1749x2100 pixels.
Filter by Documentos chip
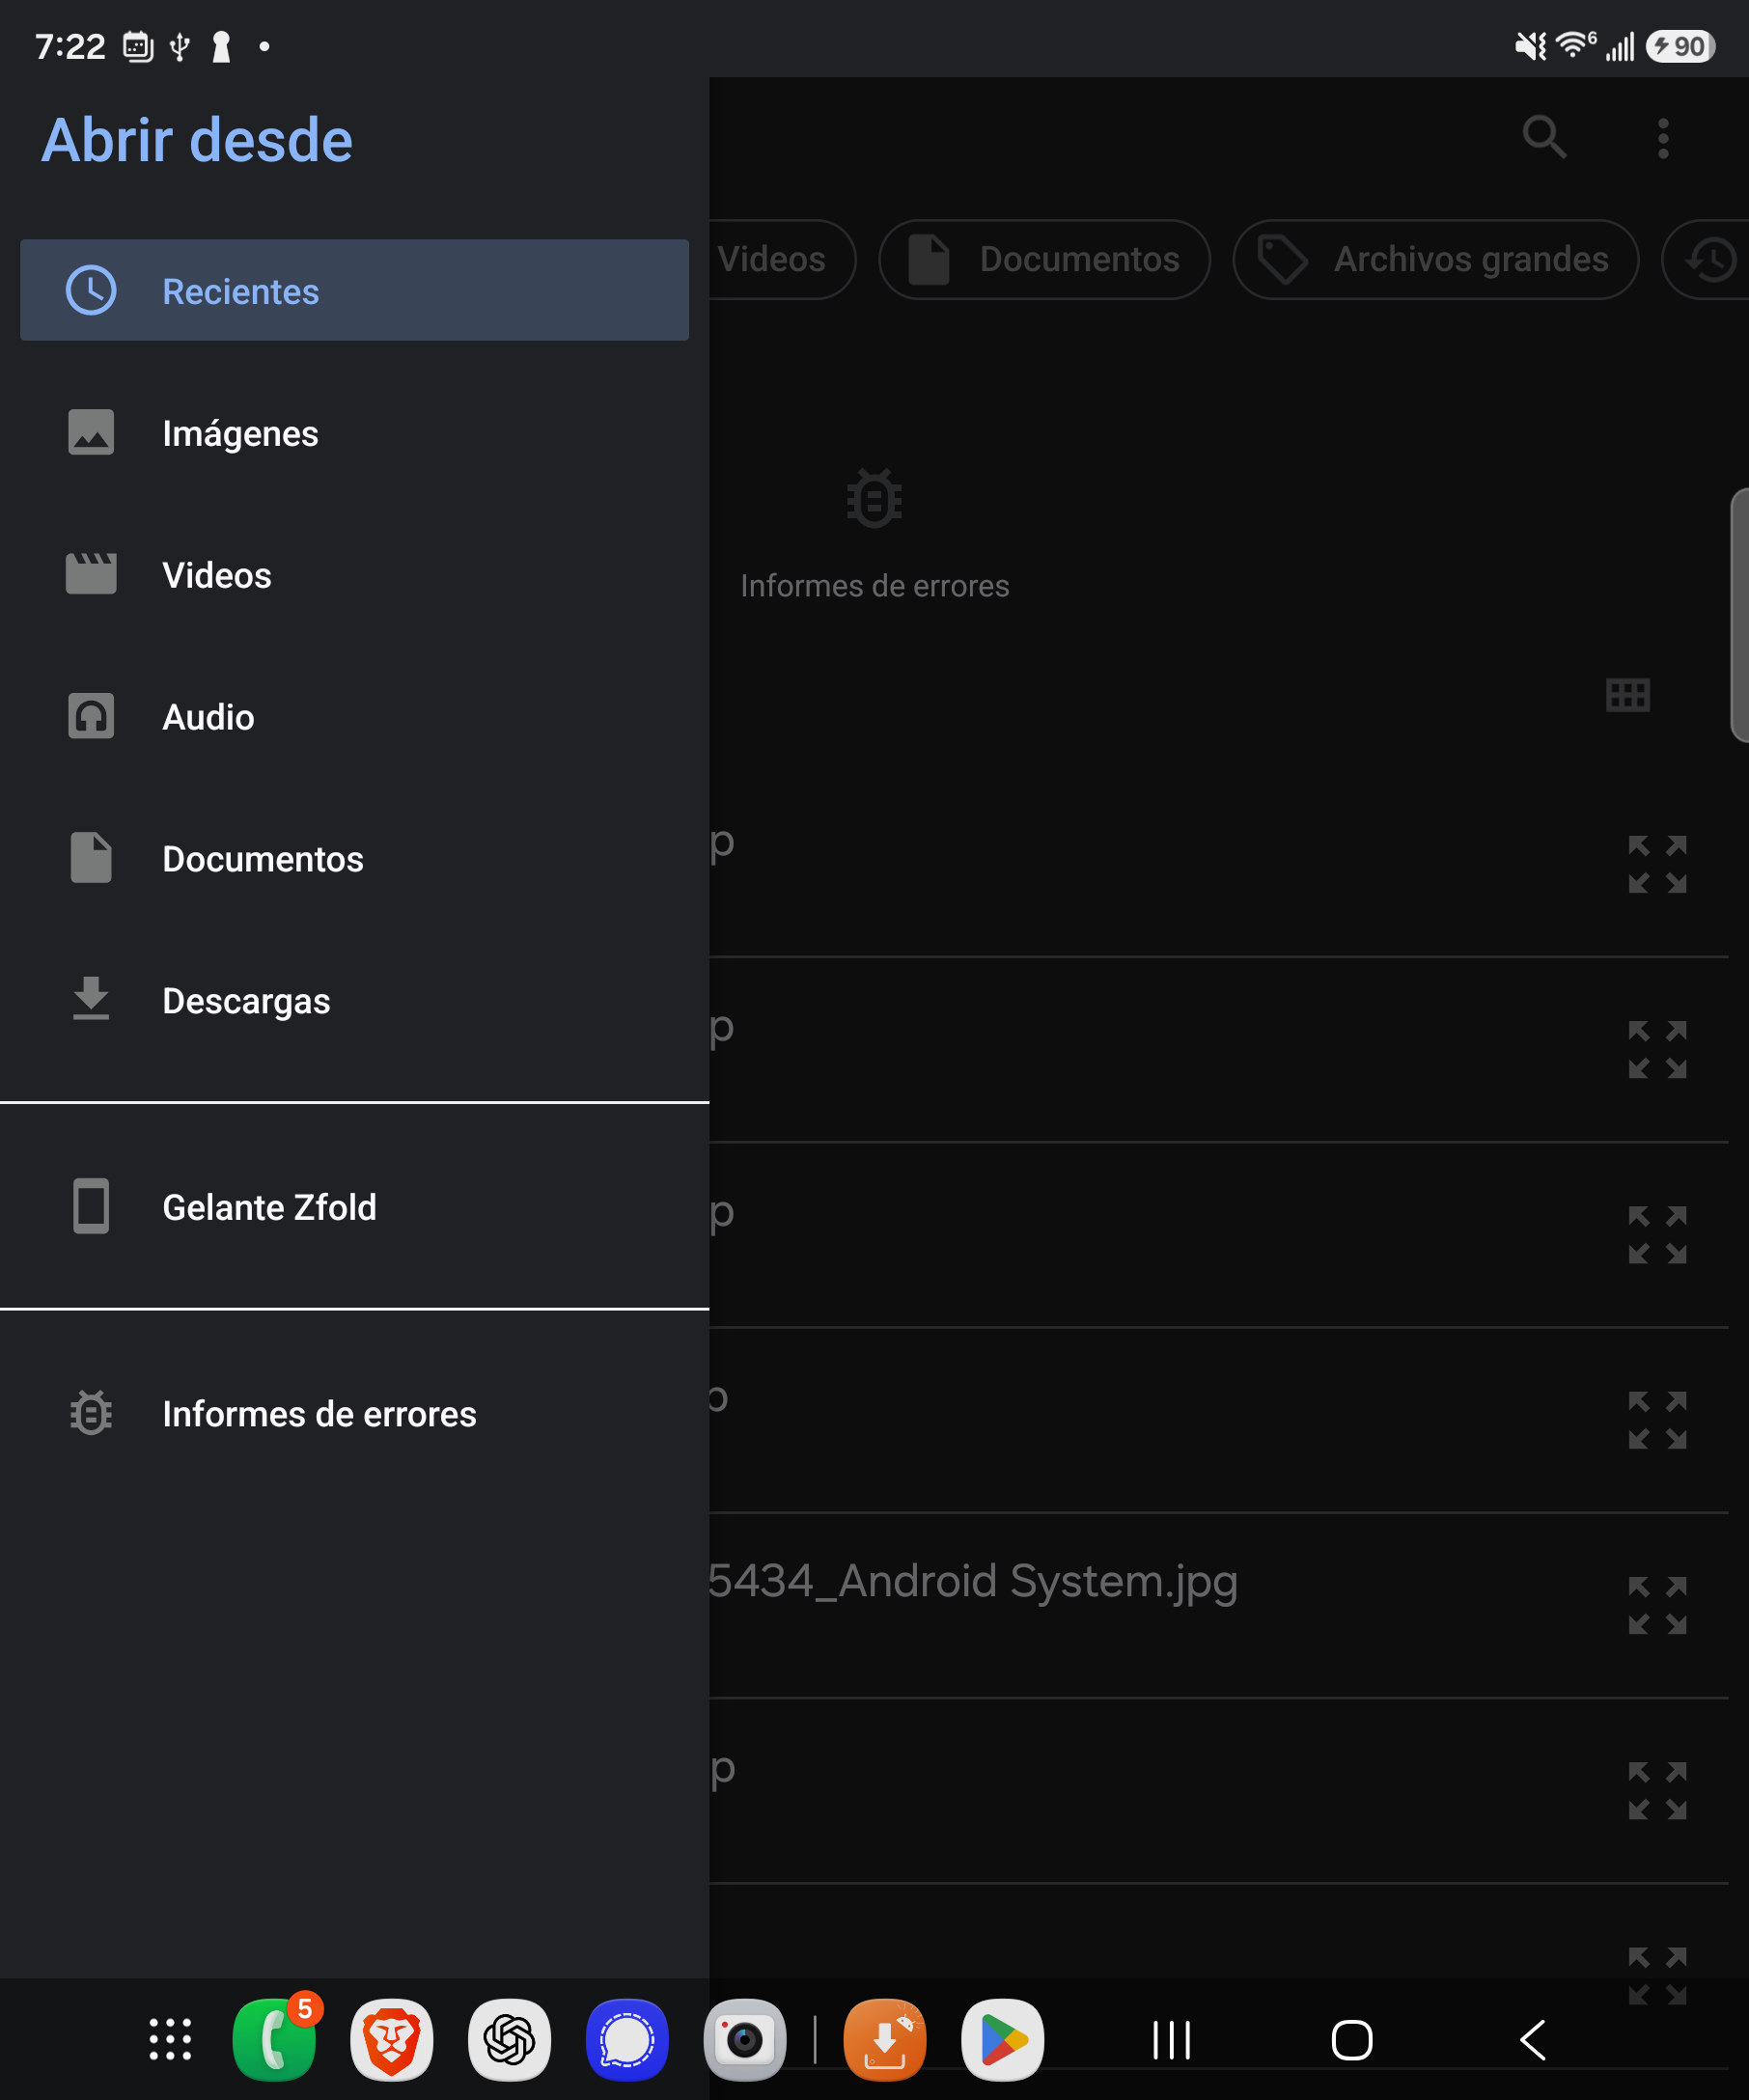pyautogui.click(x=1044, y=259)
